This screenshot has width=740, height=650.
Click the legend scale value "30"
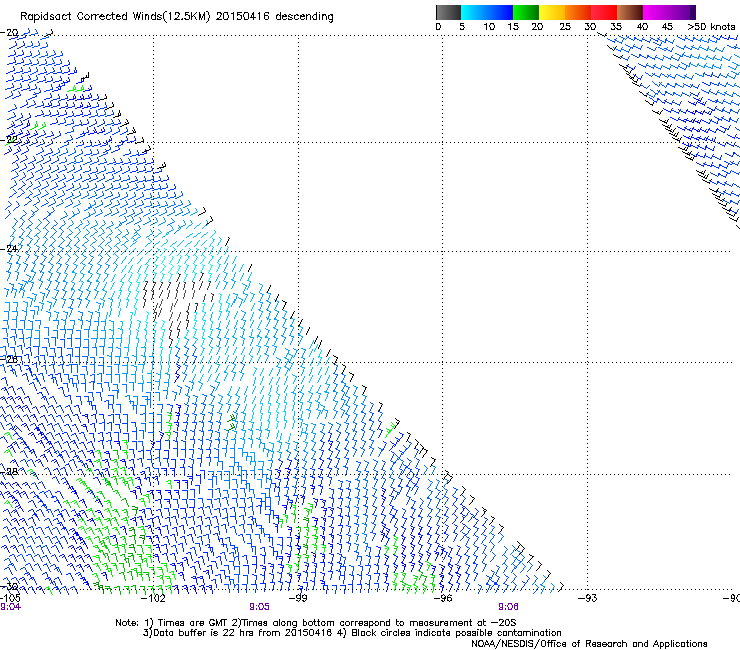pyautogui.click(x=590, y=27)
